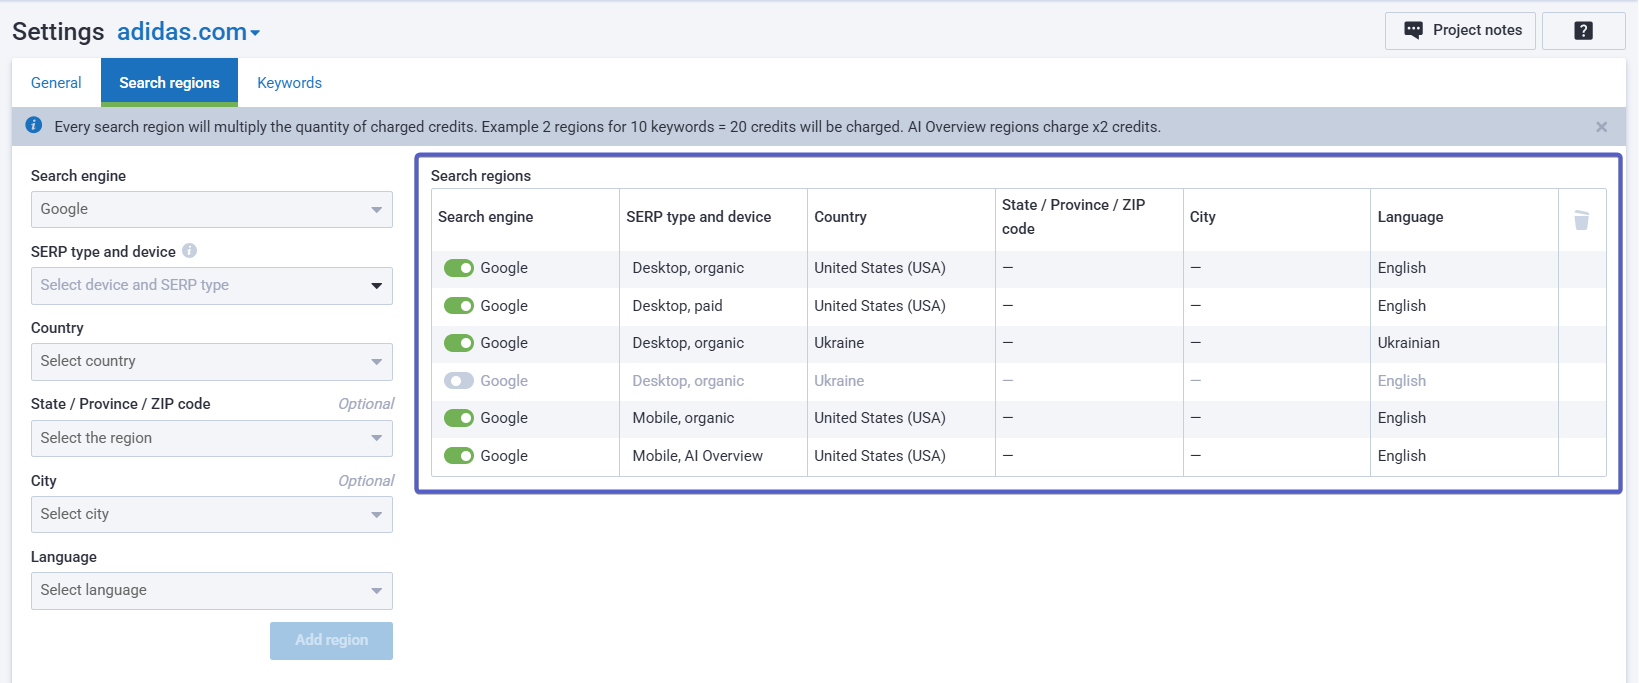The height and width of the screenshot is (683, 1639).
Task: Turn off the Mobile, AI Overview toggle
Action: tap(459, 456)
